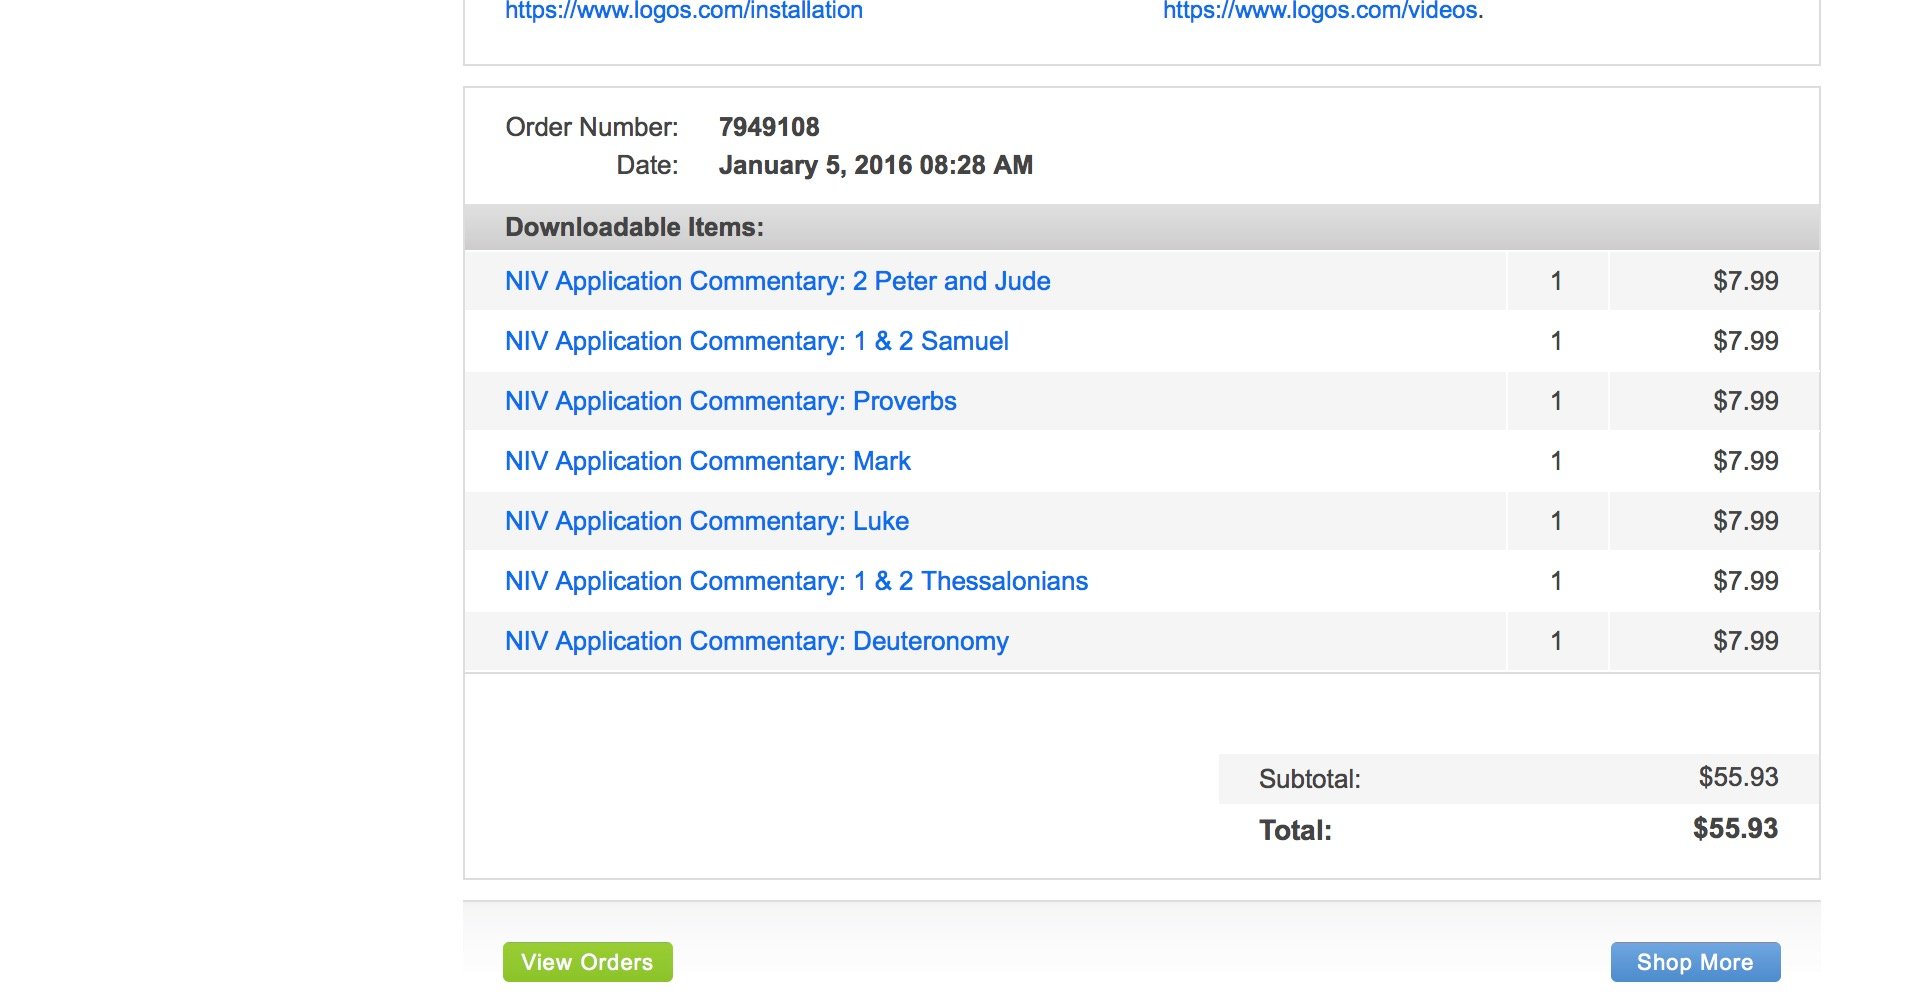Screen dimensions: 1908x1000
Task: Click the $7.99 price in Proverbs row
Action: point(1745,401)
